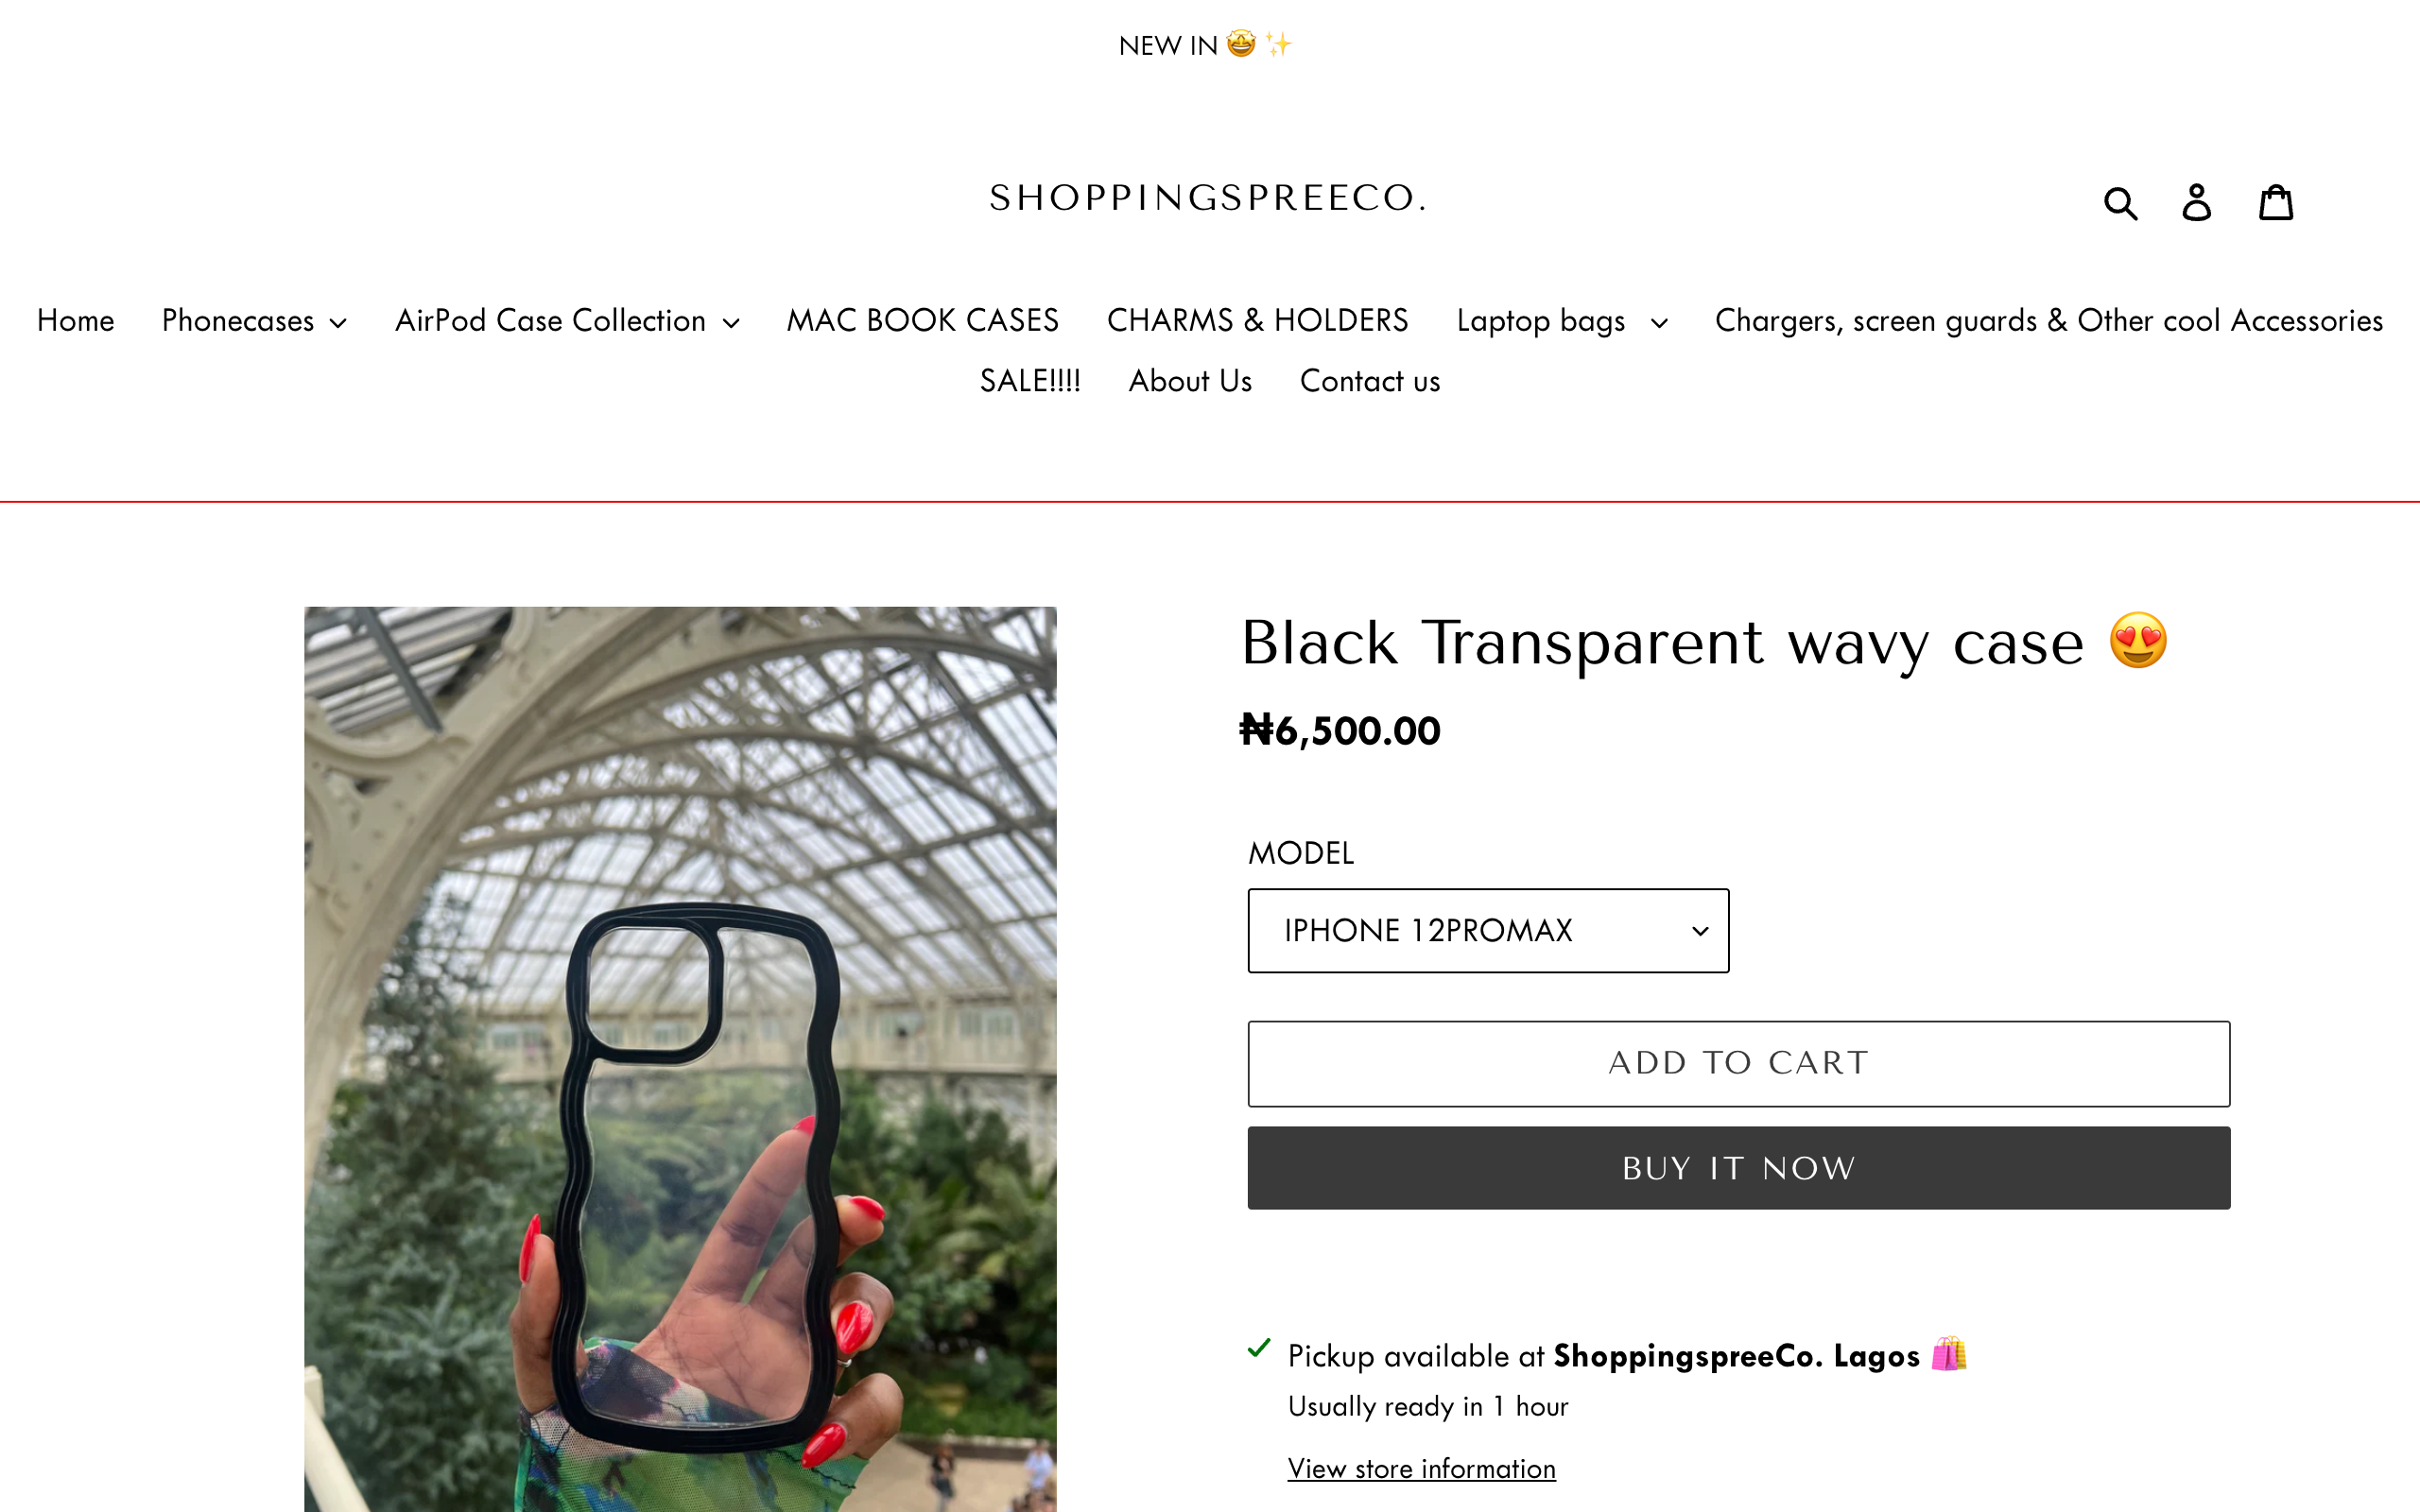Open the View store information link

[x=1421, y=1467]
